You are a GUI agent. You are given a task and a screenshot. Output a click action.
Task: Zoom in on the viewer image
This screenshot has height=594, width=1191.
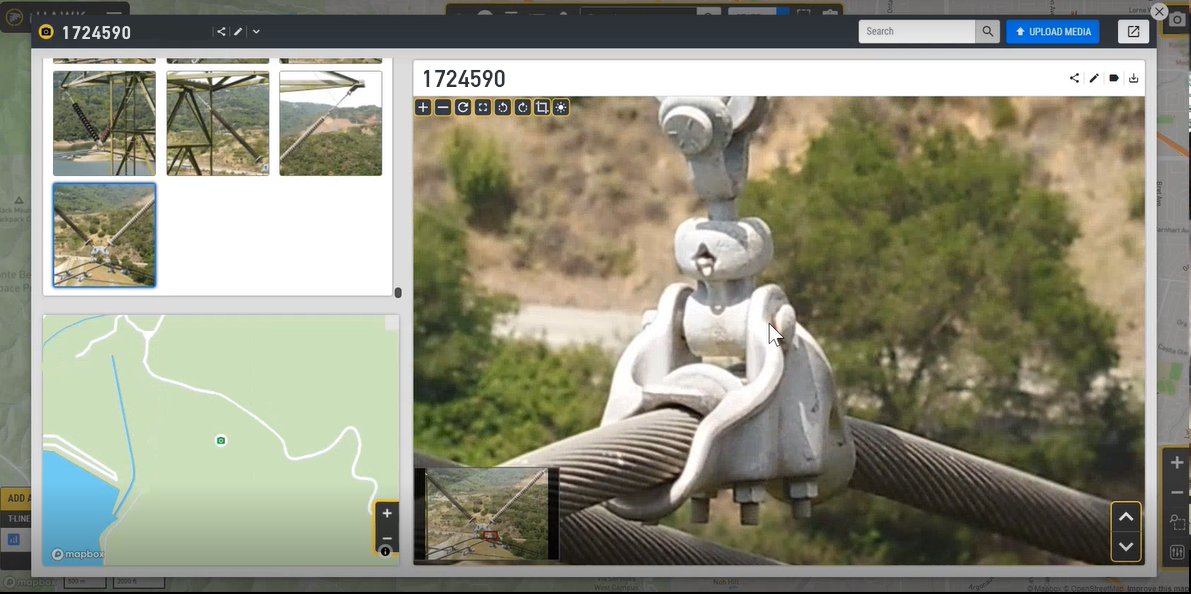(x=423, y=107)
